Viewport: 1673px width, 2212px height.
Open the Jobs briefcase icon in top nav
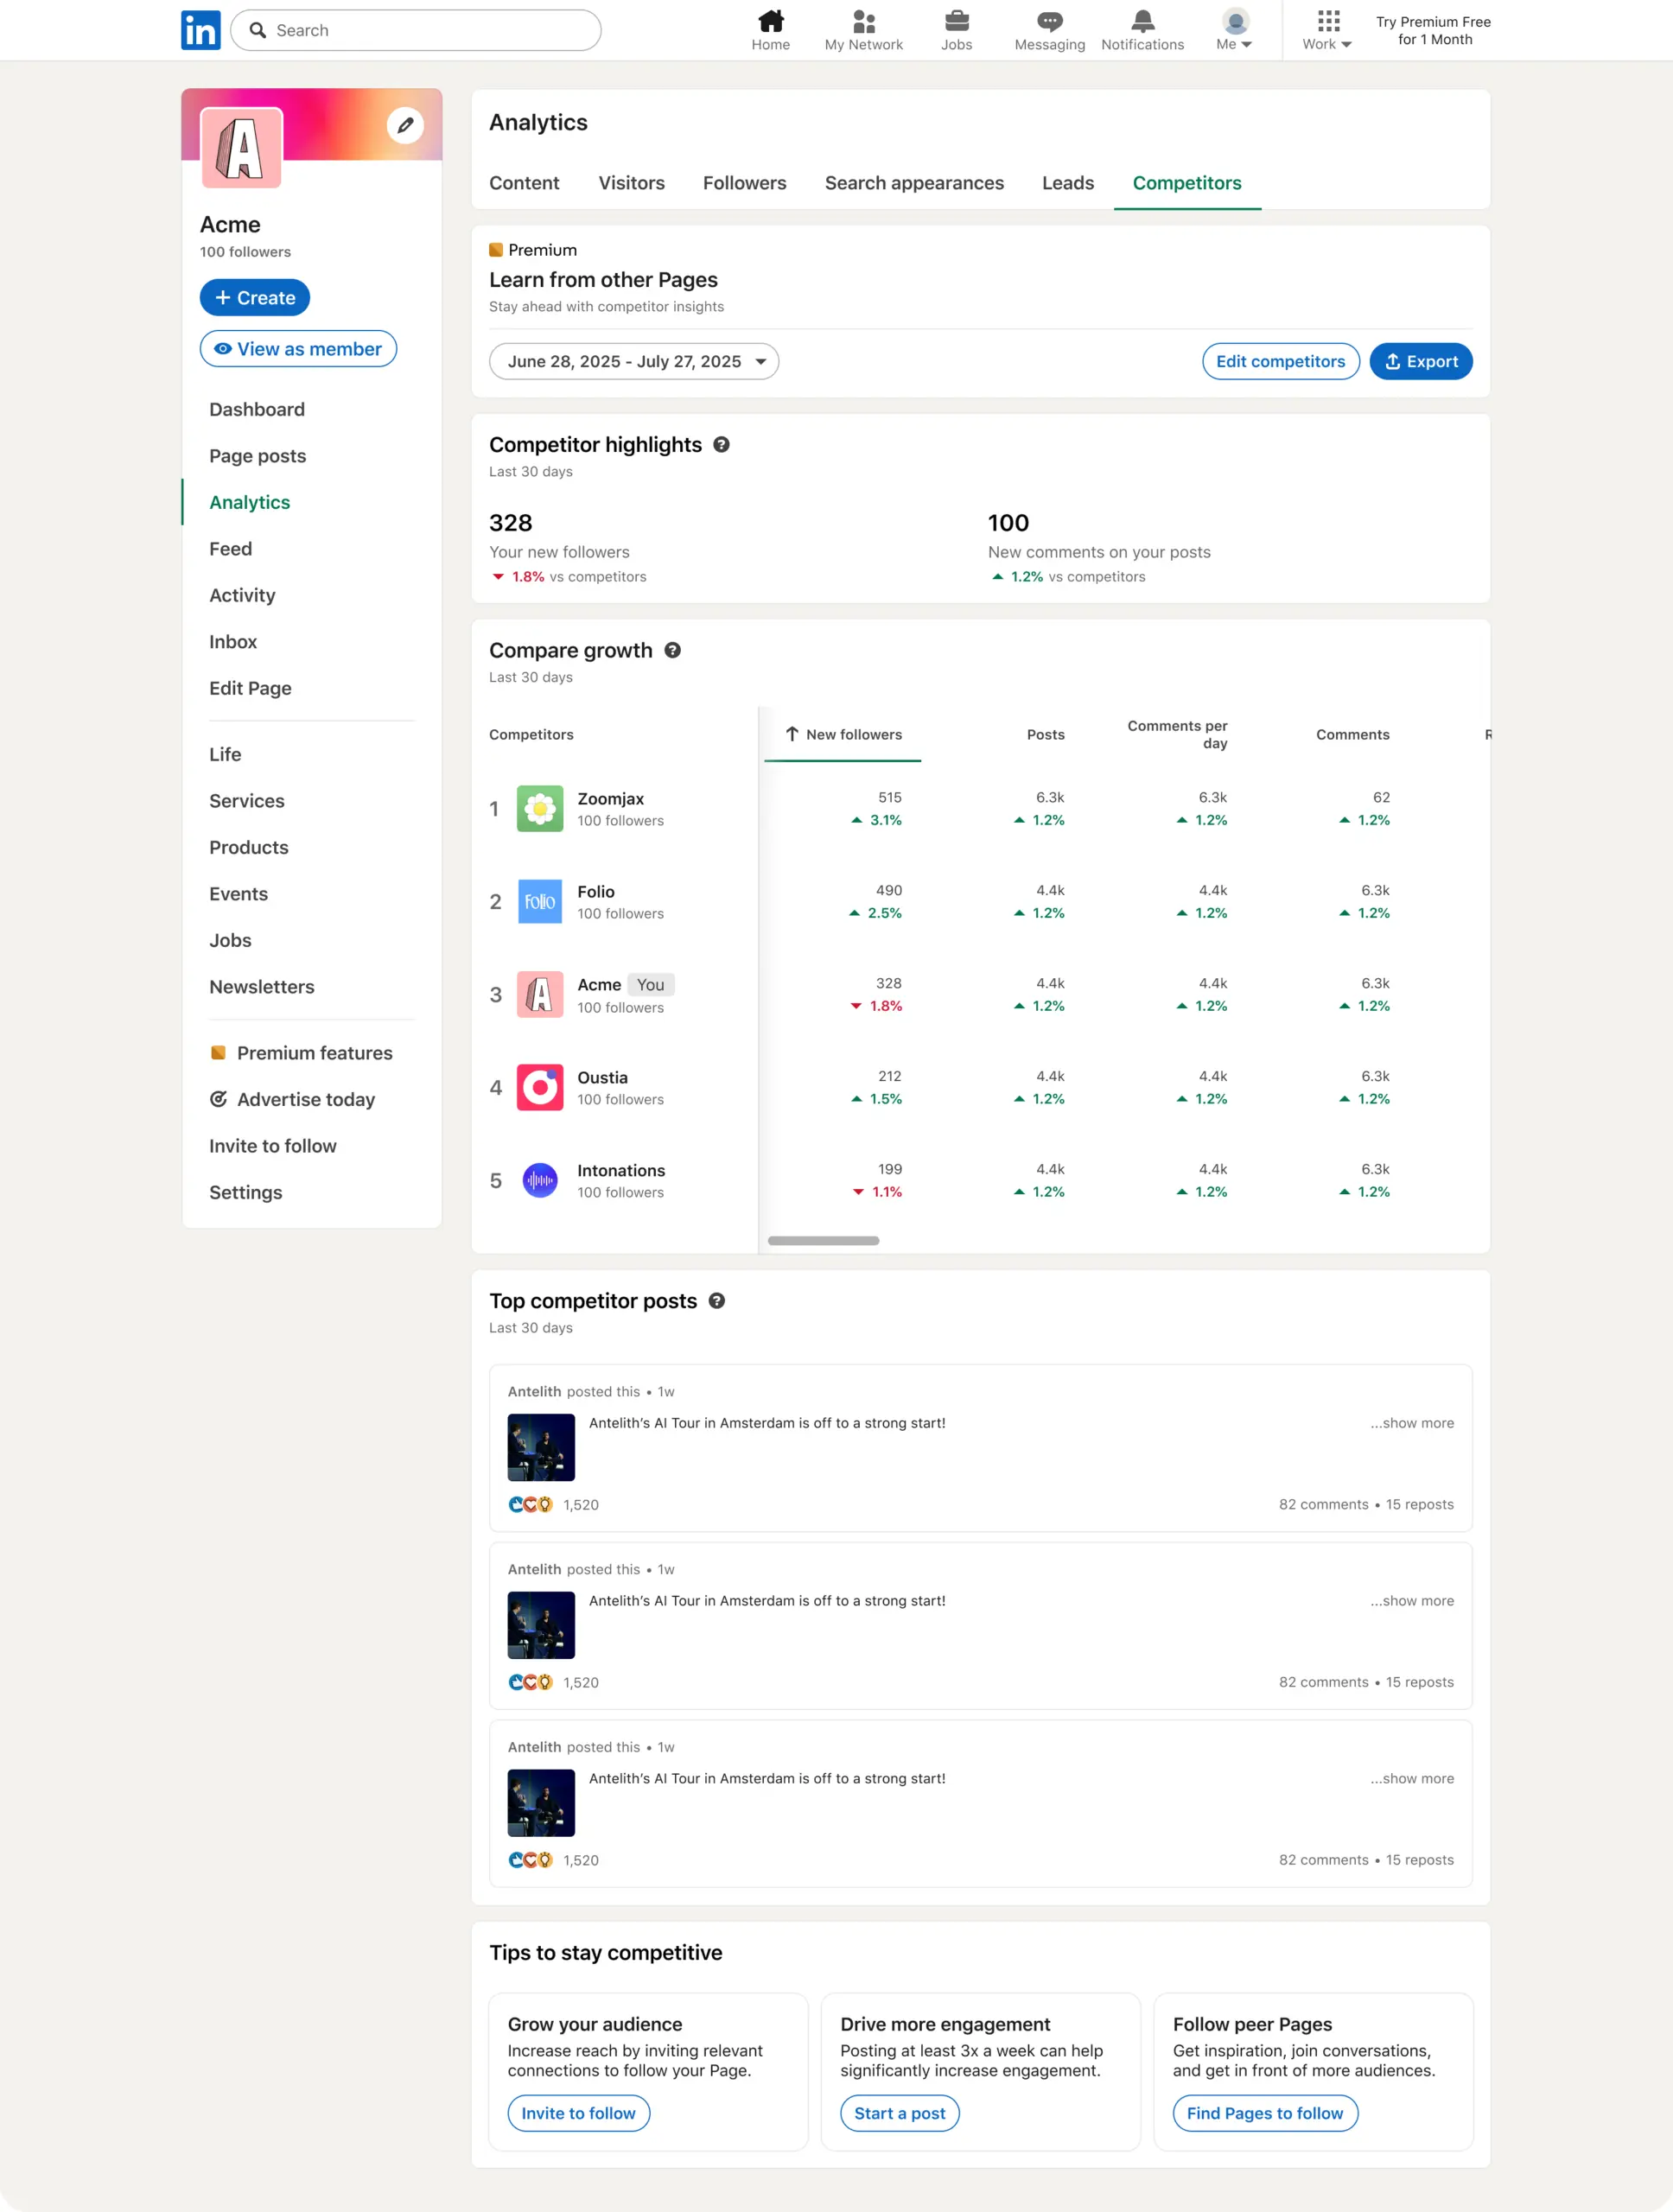click(x=957, y=21)
